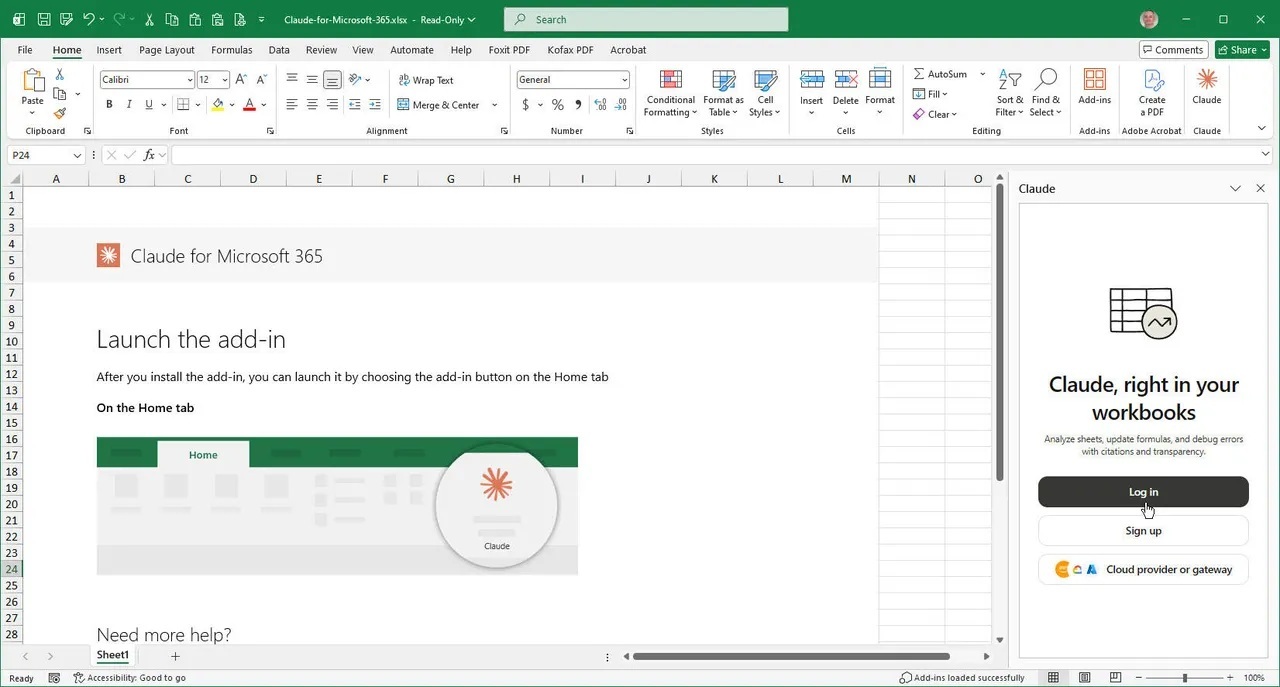Switch to Page Break Preview view

coord(1113,678)
